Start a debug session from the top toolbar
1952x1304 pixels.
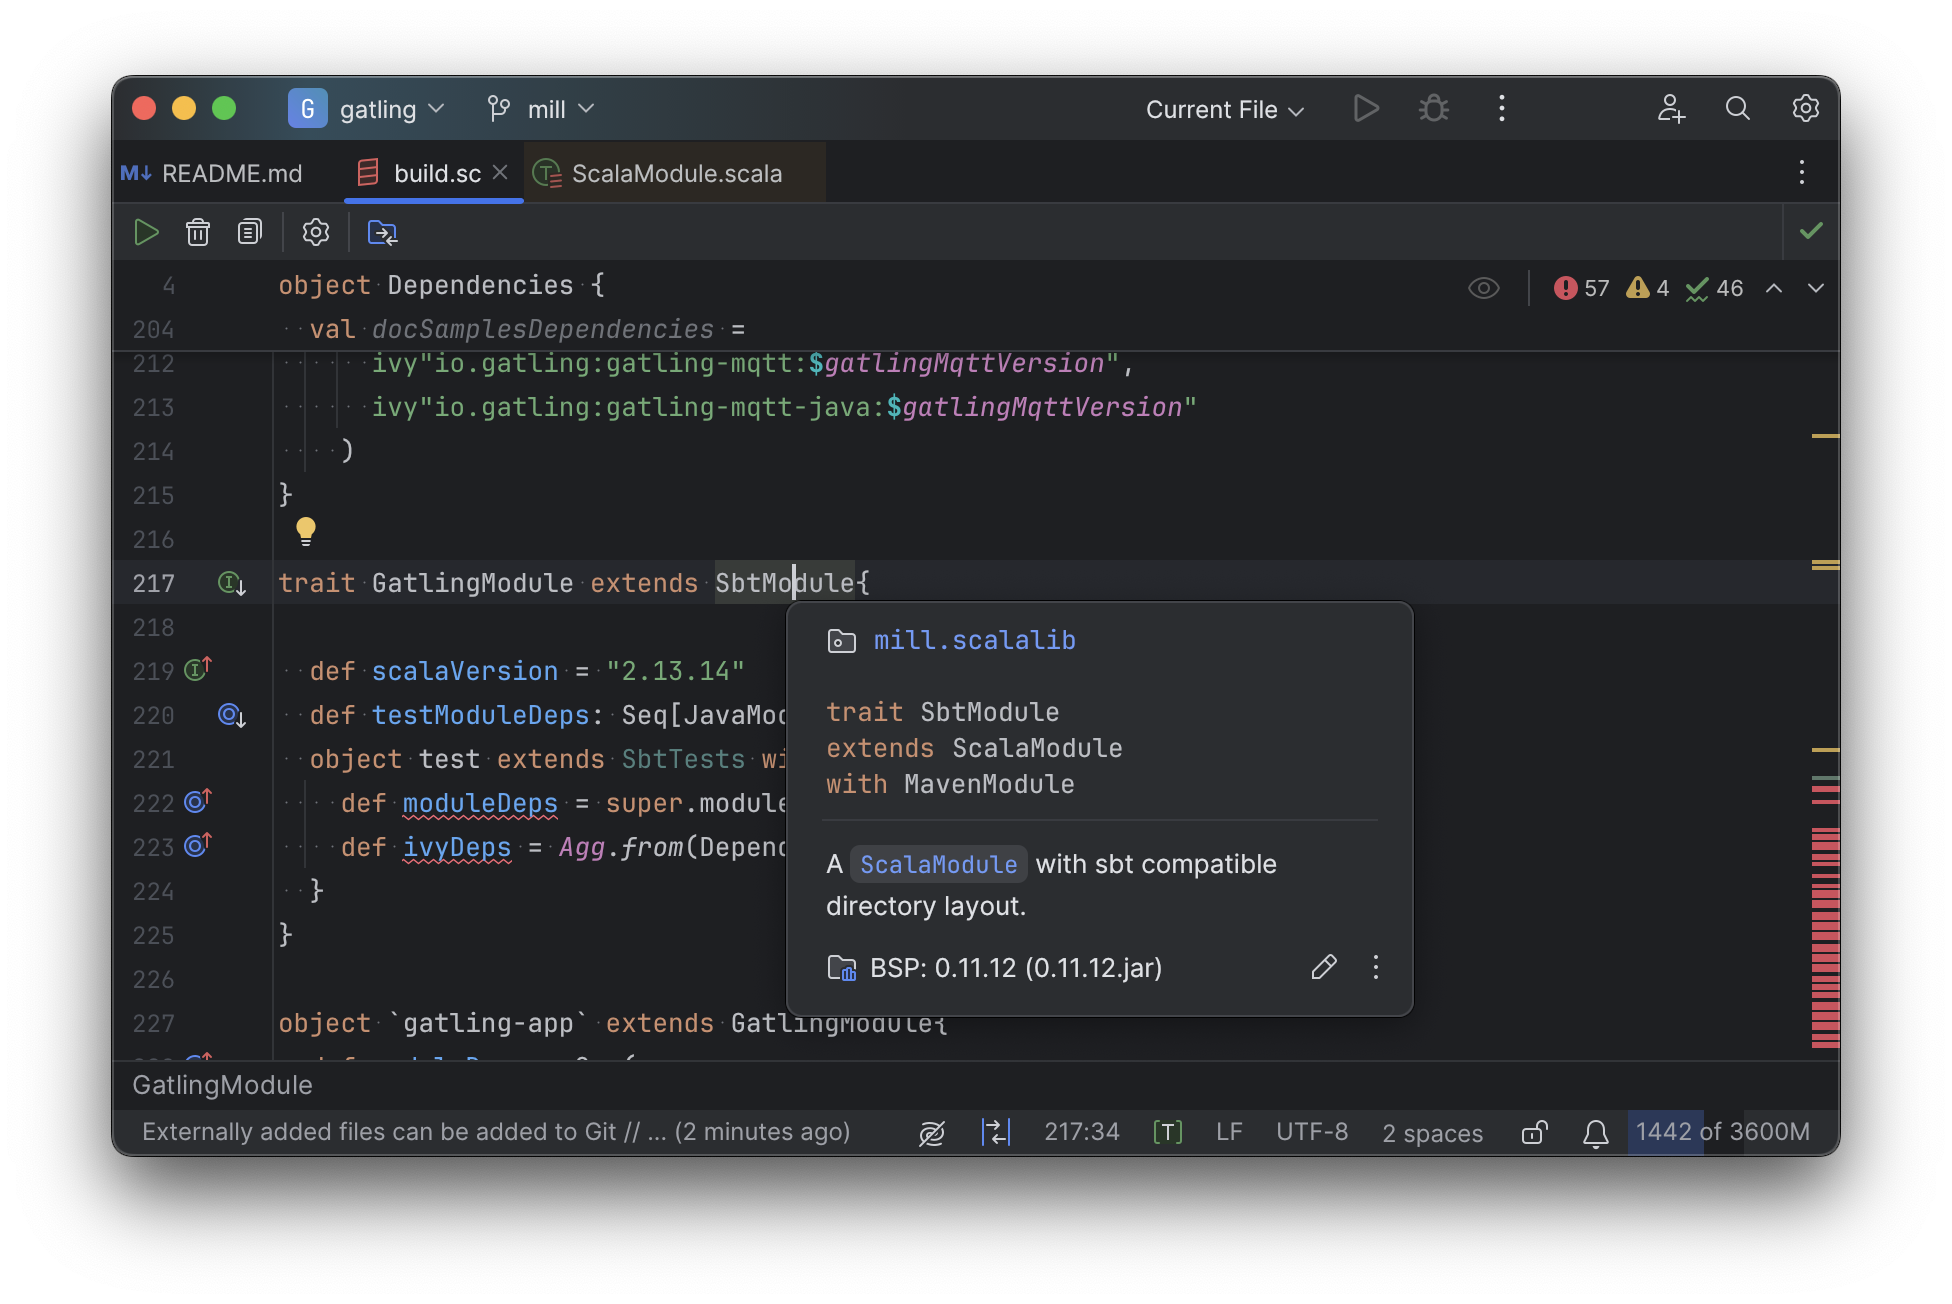point(1433,109)
